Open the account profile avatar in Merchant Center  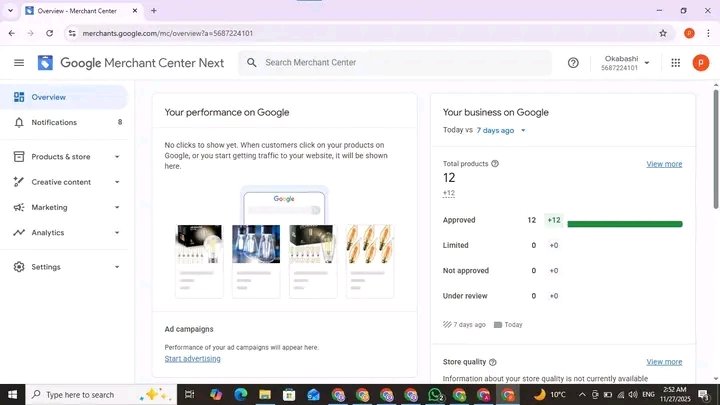pyautogui.click(x=701, y=63)
